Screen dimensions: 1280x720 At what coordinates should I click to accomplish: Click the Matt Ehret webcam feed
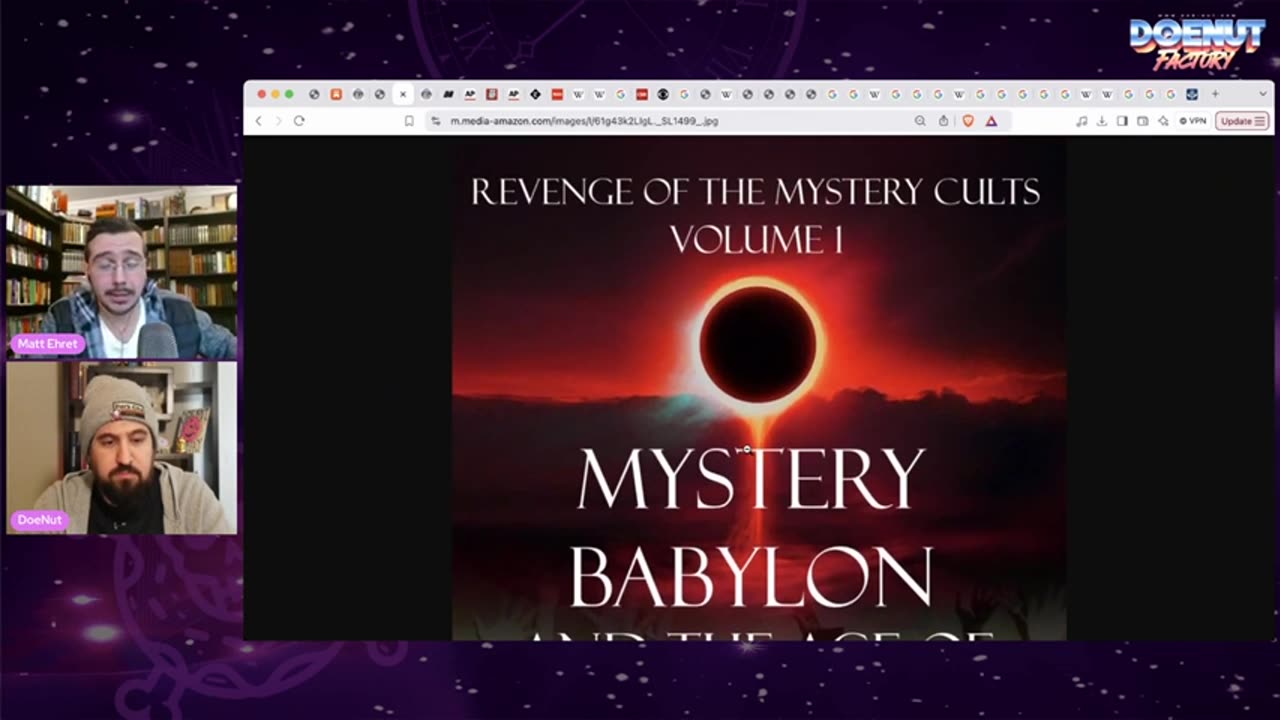click(122, 272)
